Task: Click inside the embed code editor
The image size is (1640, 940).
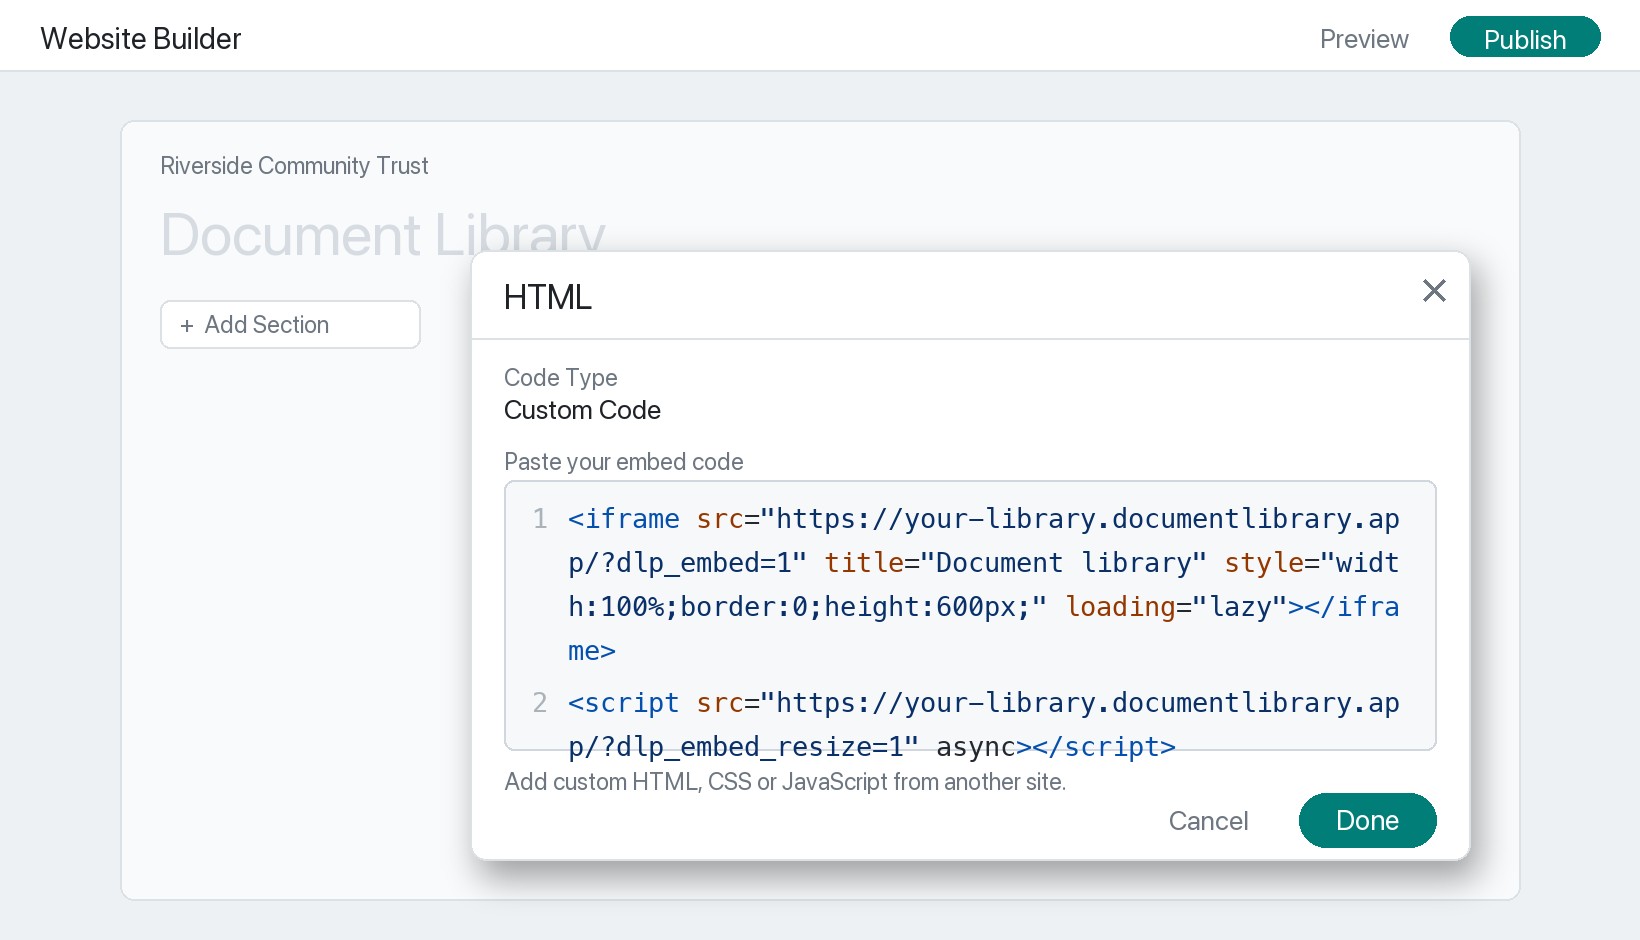Action: [x=970, y=615]
